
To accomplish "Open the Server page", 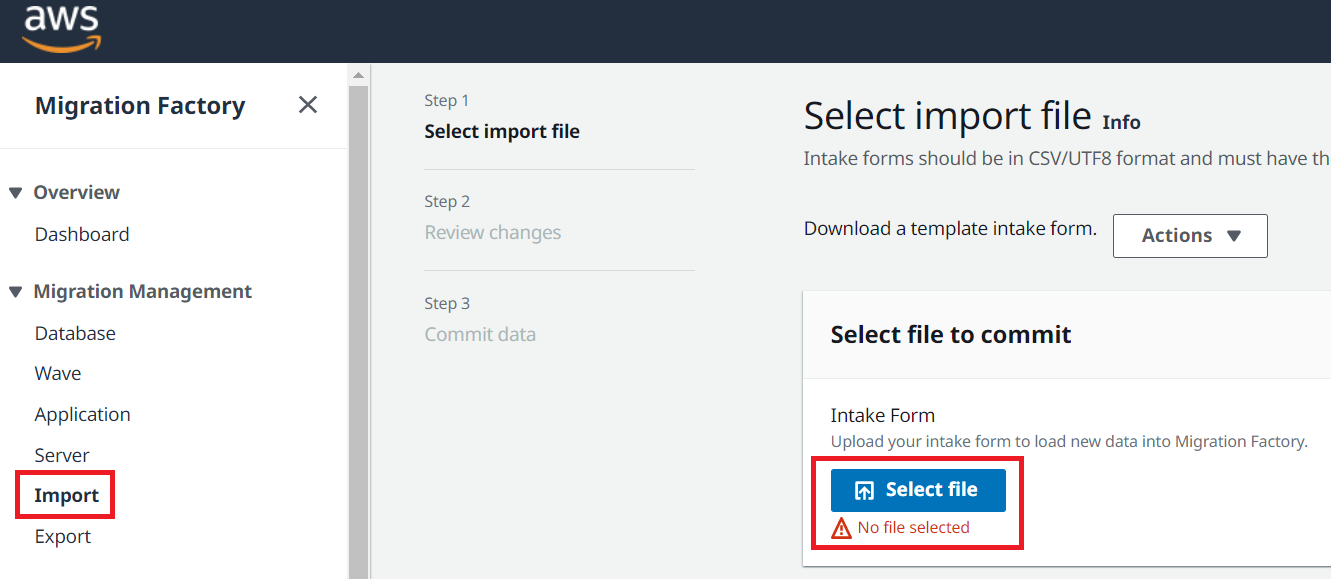I will click(62, 455).
